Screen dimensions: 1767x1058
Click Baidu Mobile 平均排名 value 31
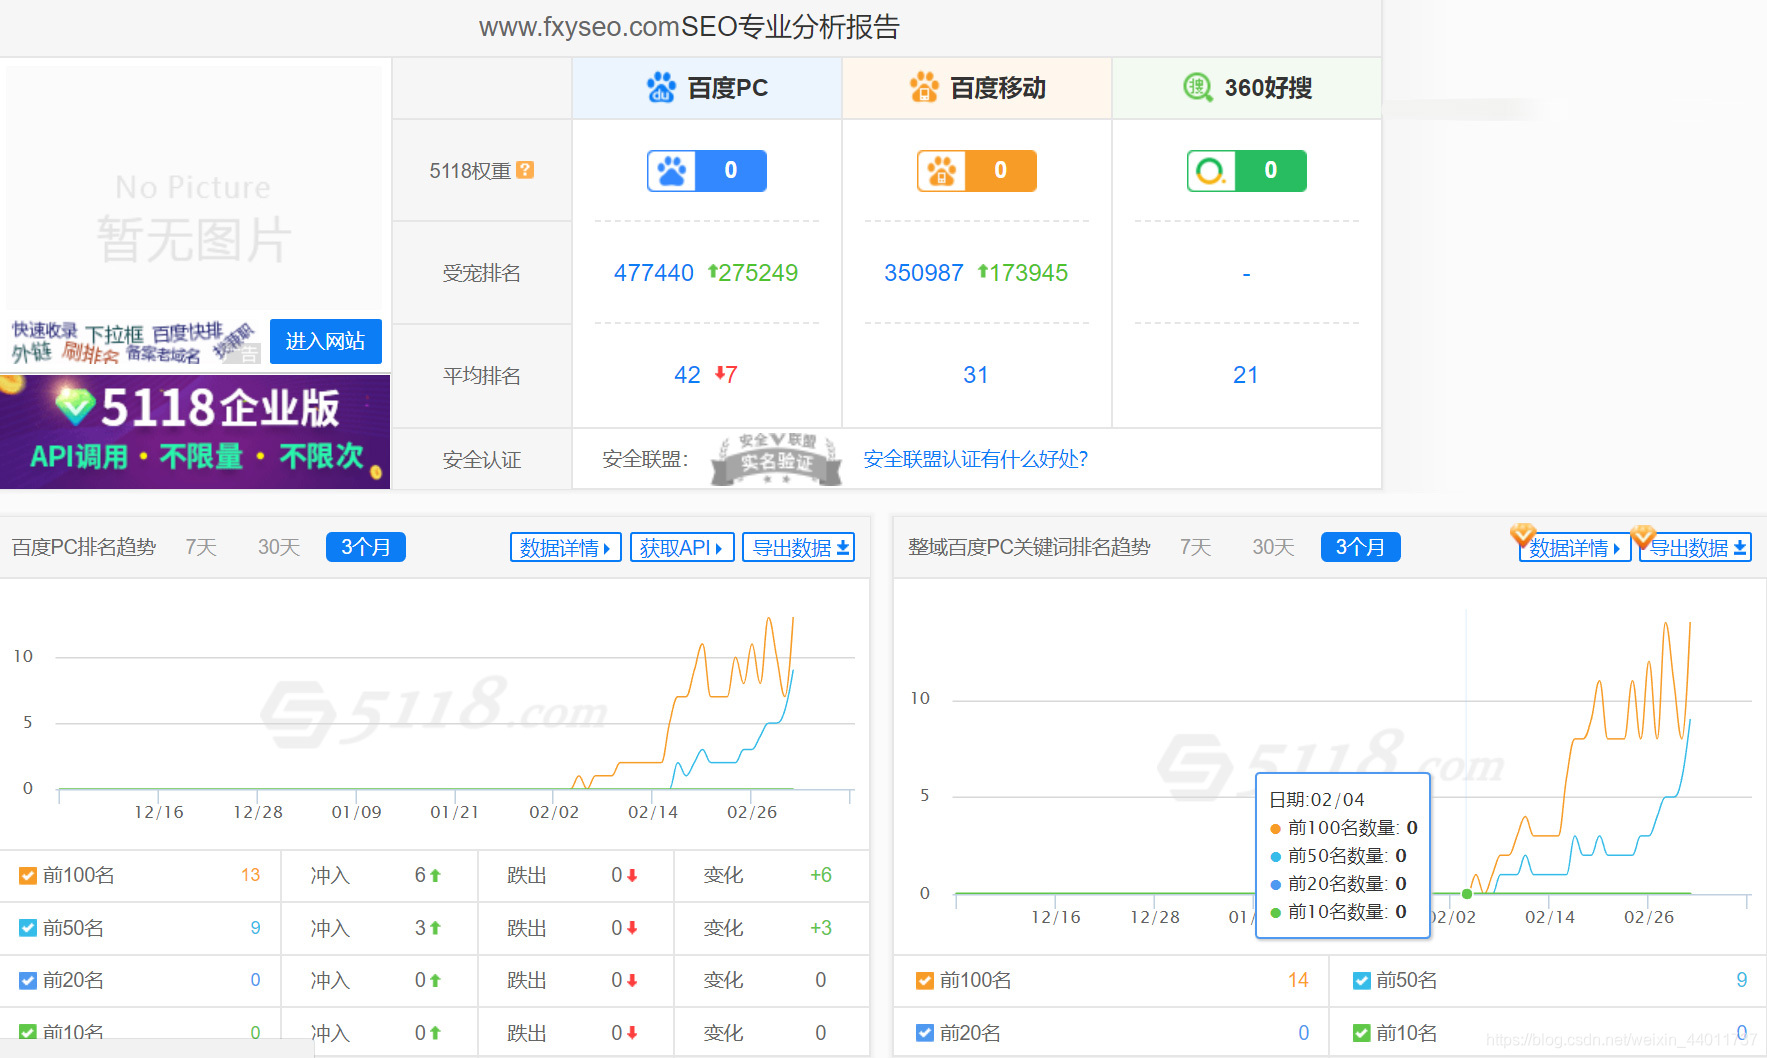976,375
